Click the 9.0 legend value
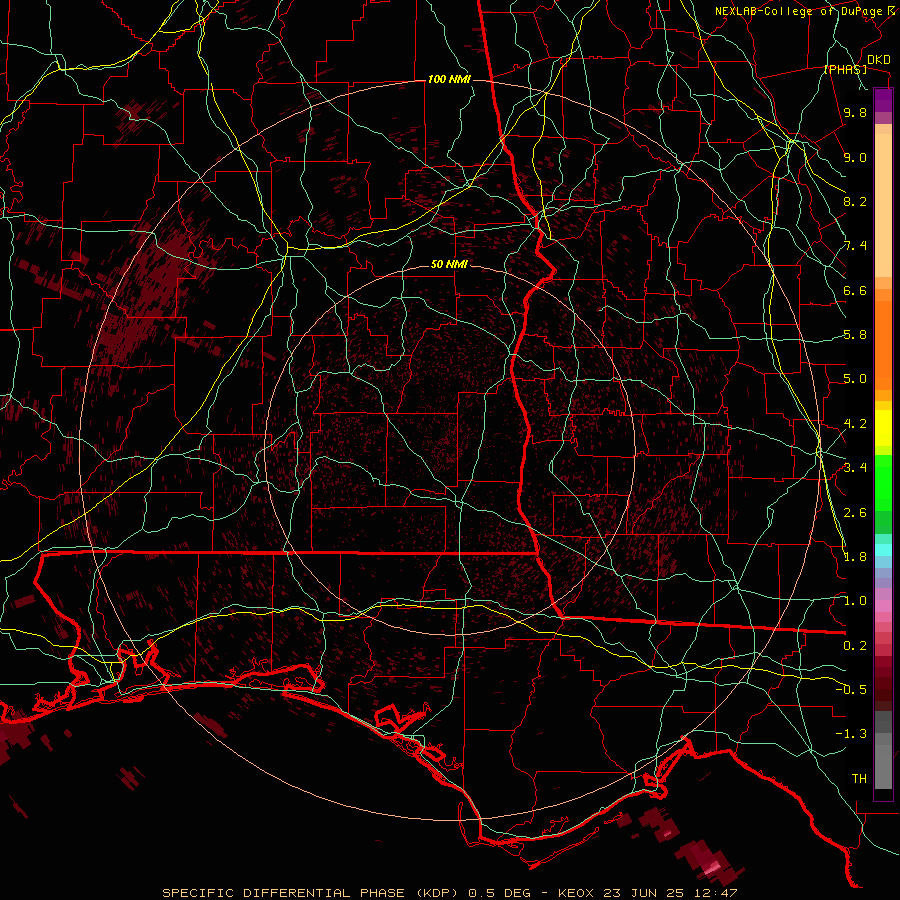The width and height of the screenshot is (900, 900). click(855, 157)
